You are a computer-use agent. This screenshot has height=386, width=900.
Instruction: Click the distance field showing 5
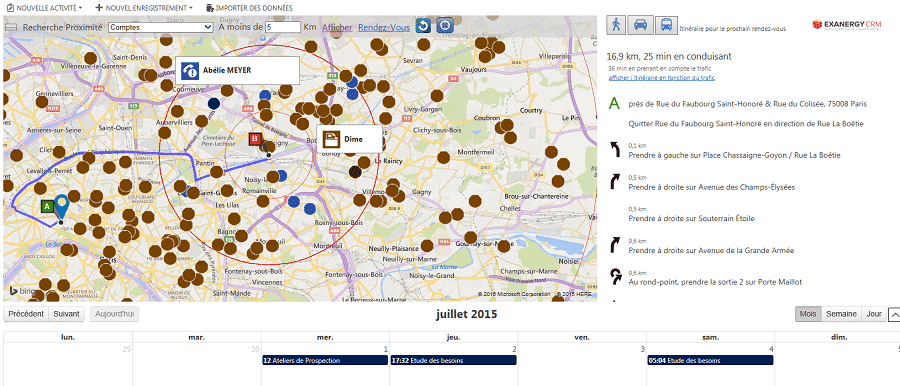[x=283, y=27]
